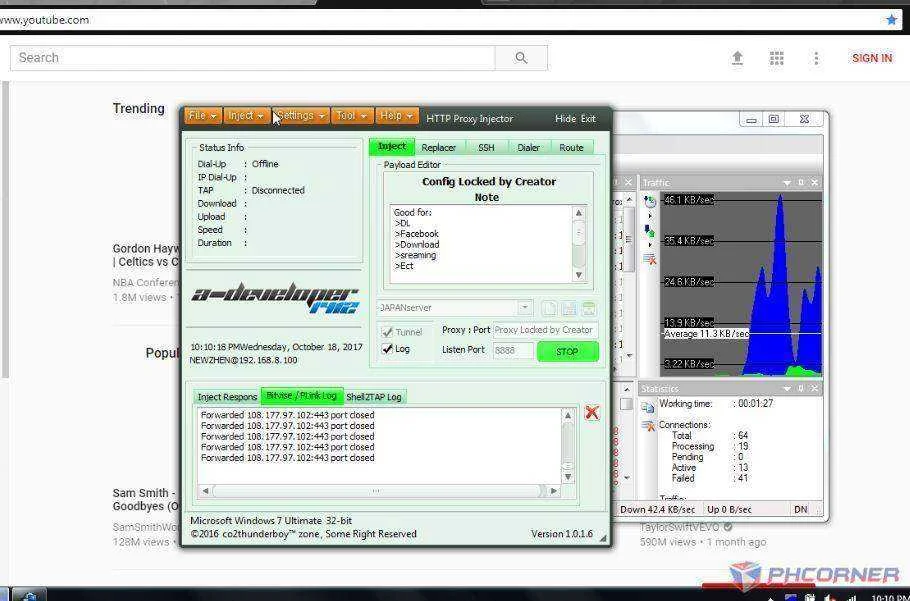
Task: Click the Statistics panel pin icon
Action: coord(801,388)
